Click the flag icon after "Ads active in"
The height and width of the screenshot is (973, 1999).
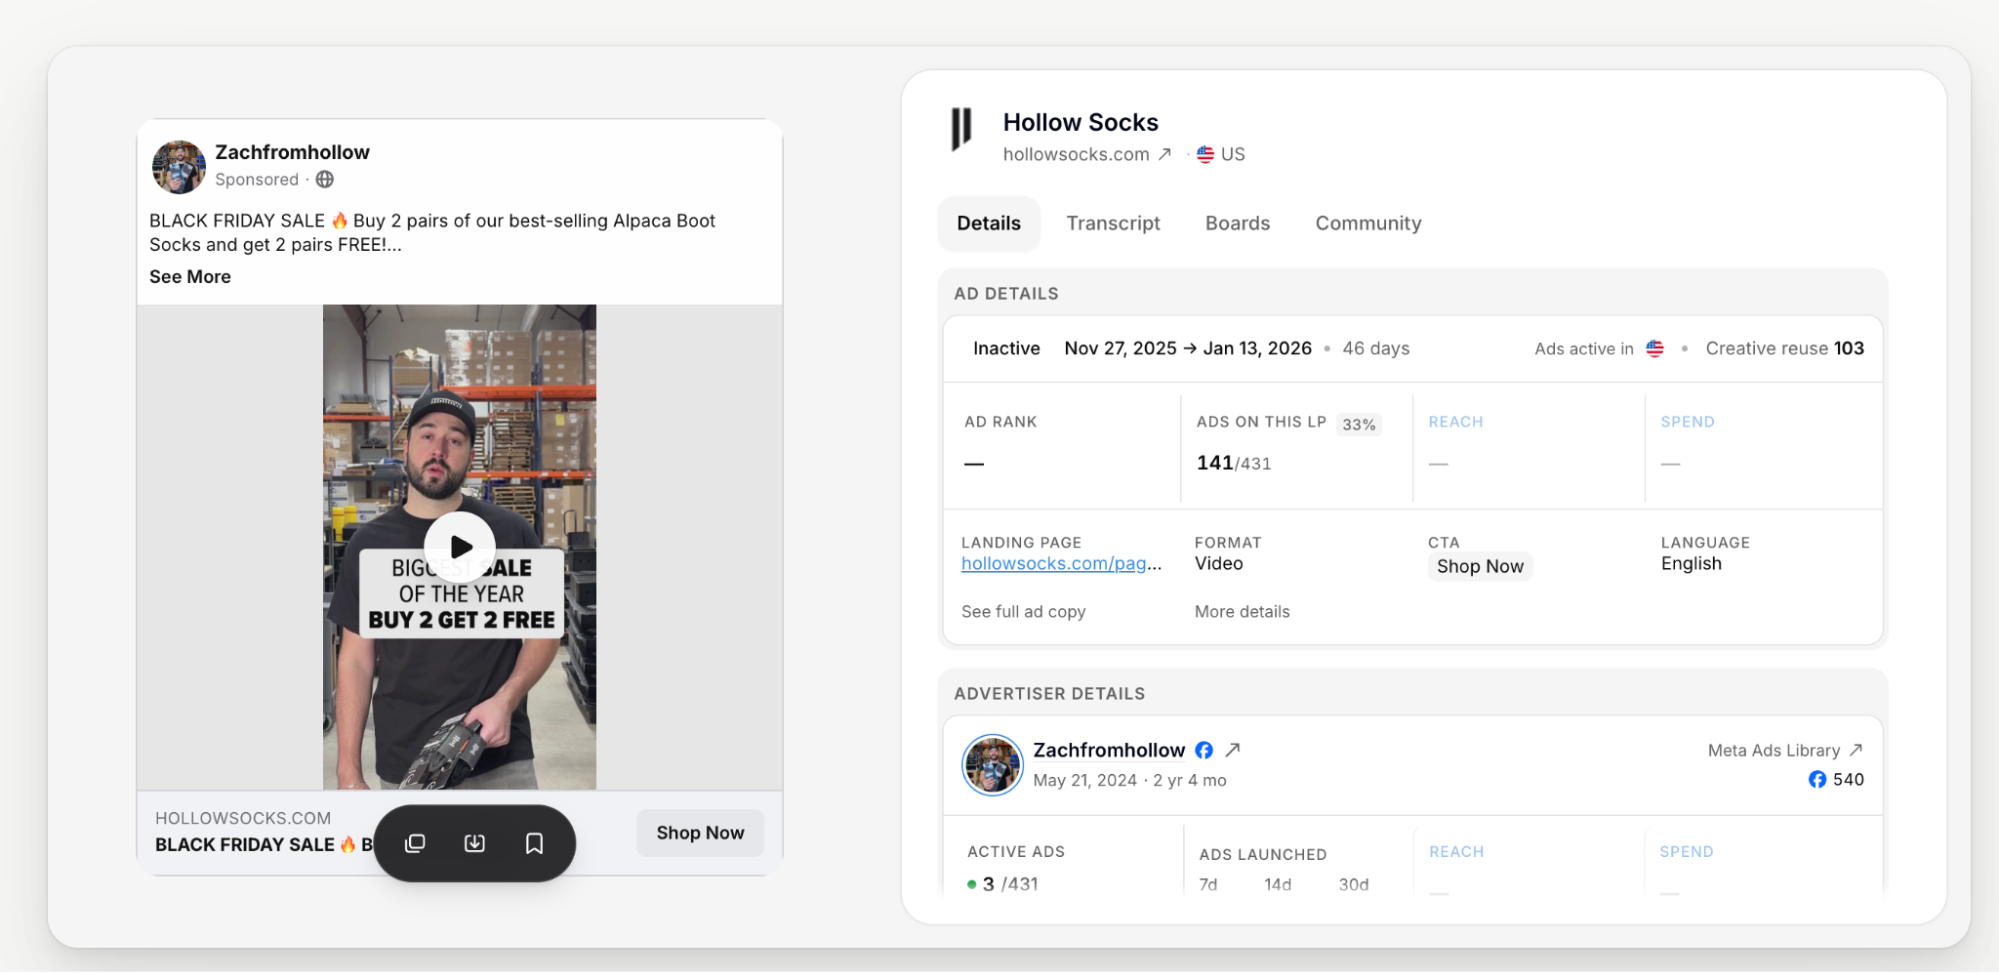pos(1655,348)
